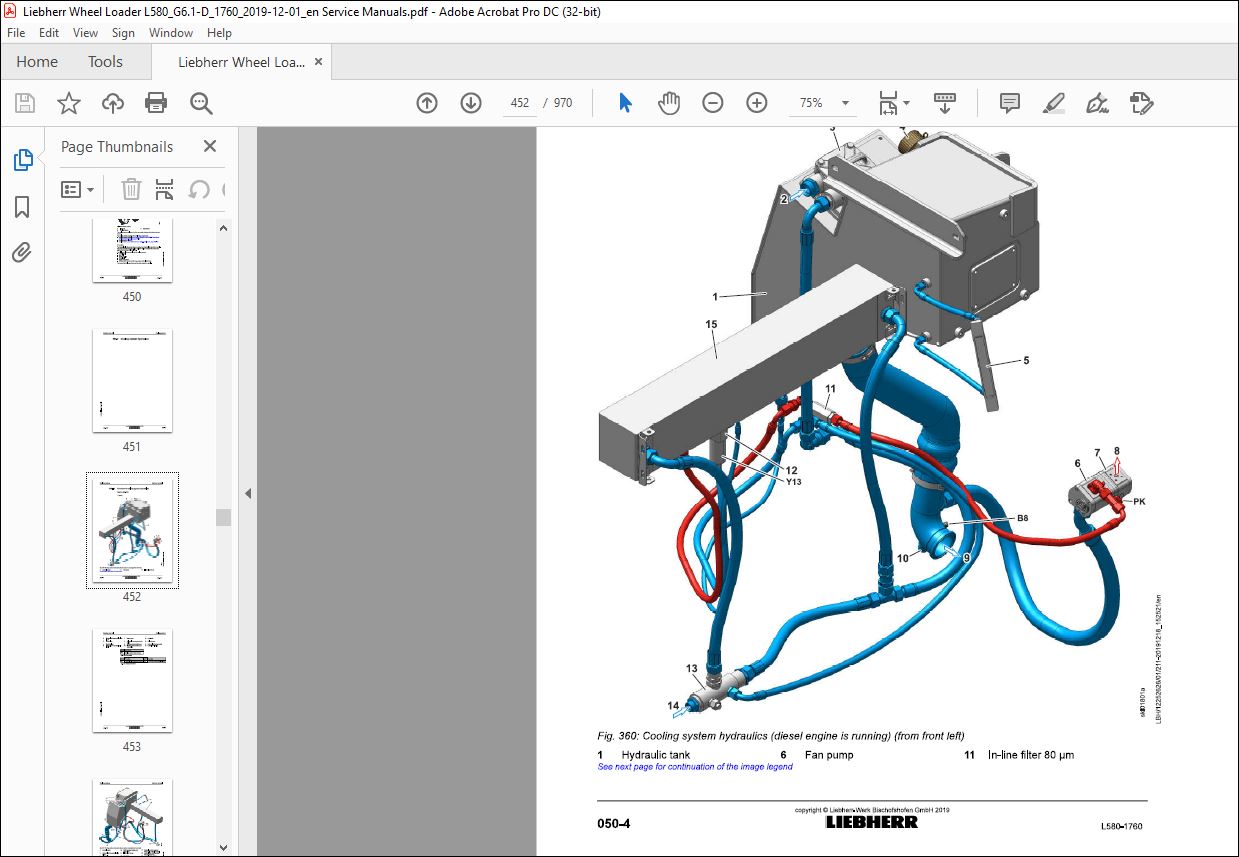
Task: Select the Liebherr Wheel Loader document tab
Action: (241, 62)
